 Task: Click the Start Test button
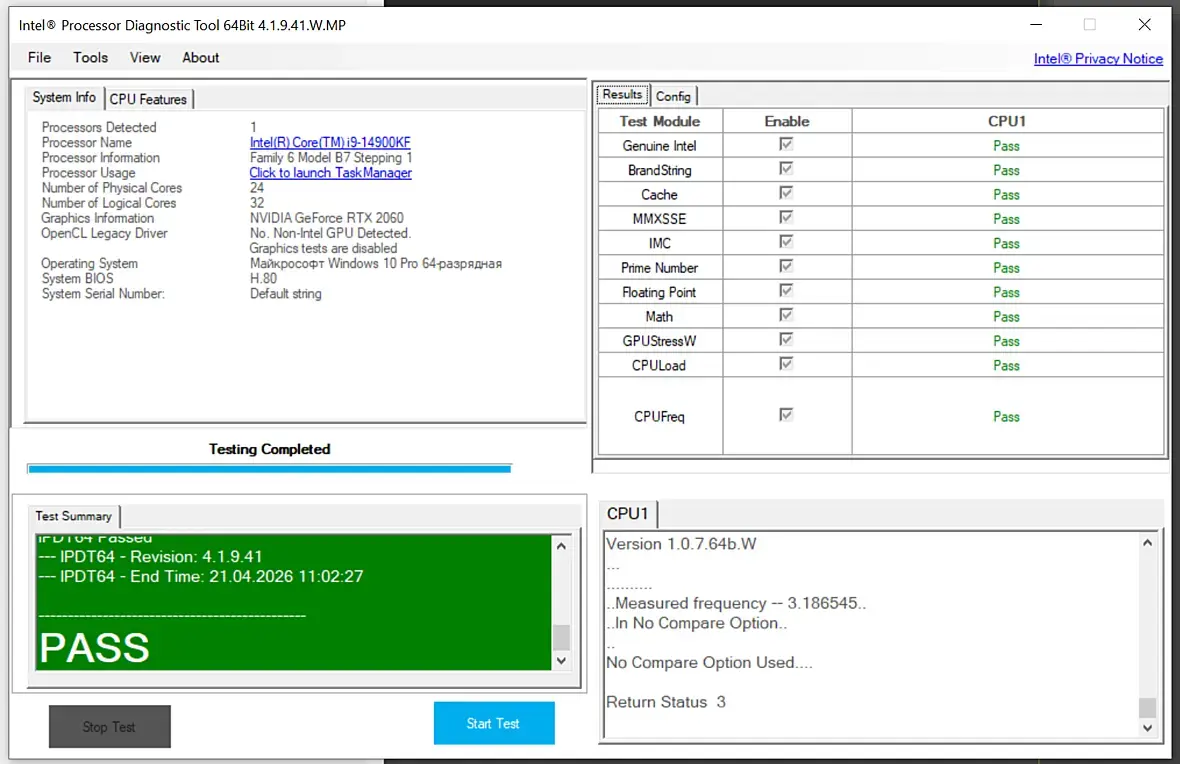point(494,723)
